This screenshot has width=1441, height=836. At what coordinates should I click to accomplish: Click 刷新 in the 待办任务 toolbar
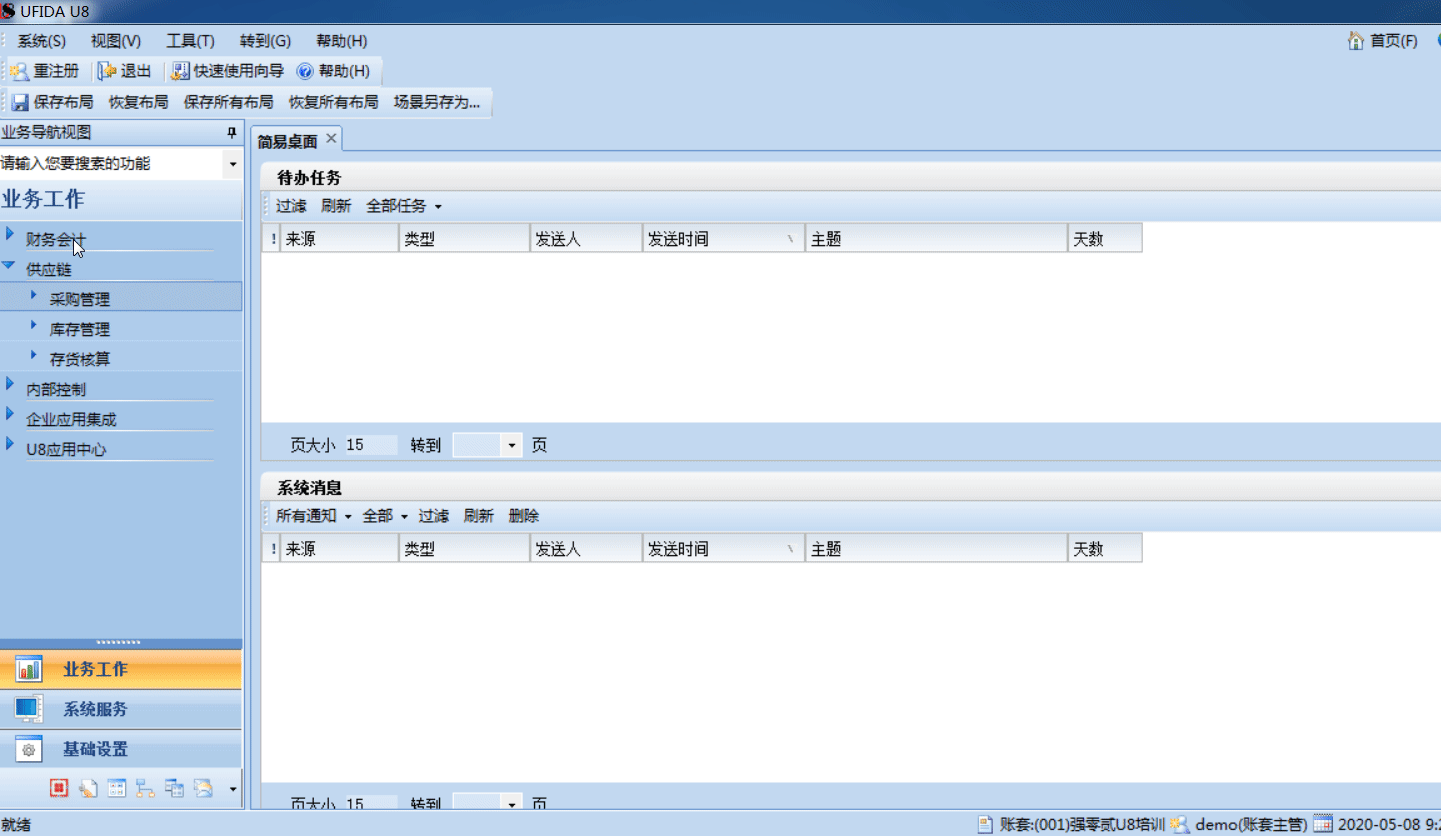[x=336, y=206]
